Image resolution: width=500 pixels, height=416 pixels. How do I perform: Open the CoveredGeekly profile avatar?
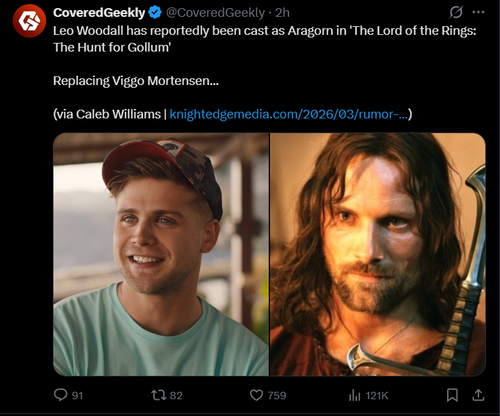pos(29,21)
